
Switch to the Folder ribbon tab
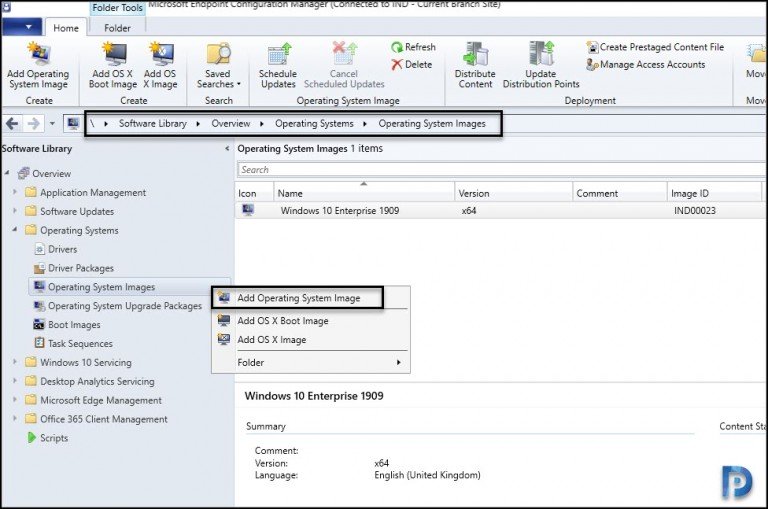tap(117, 28)
